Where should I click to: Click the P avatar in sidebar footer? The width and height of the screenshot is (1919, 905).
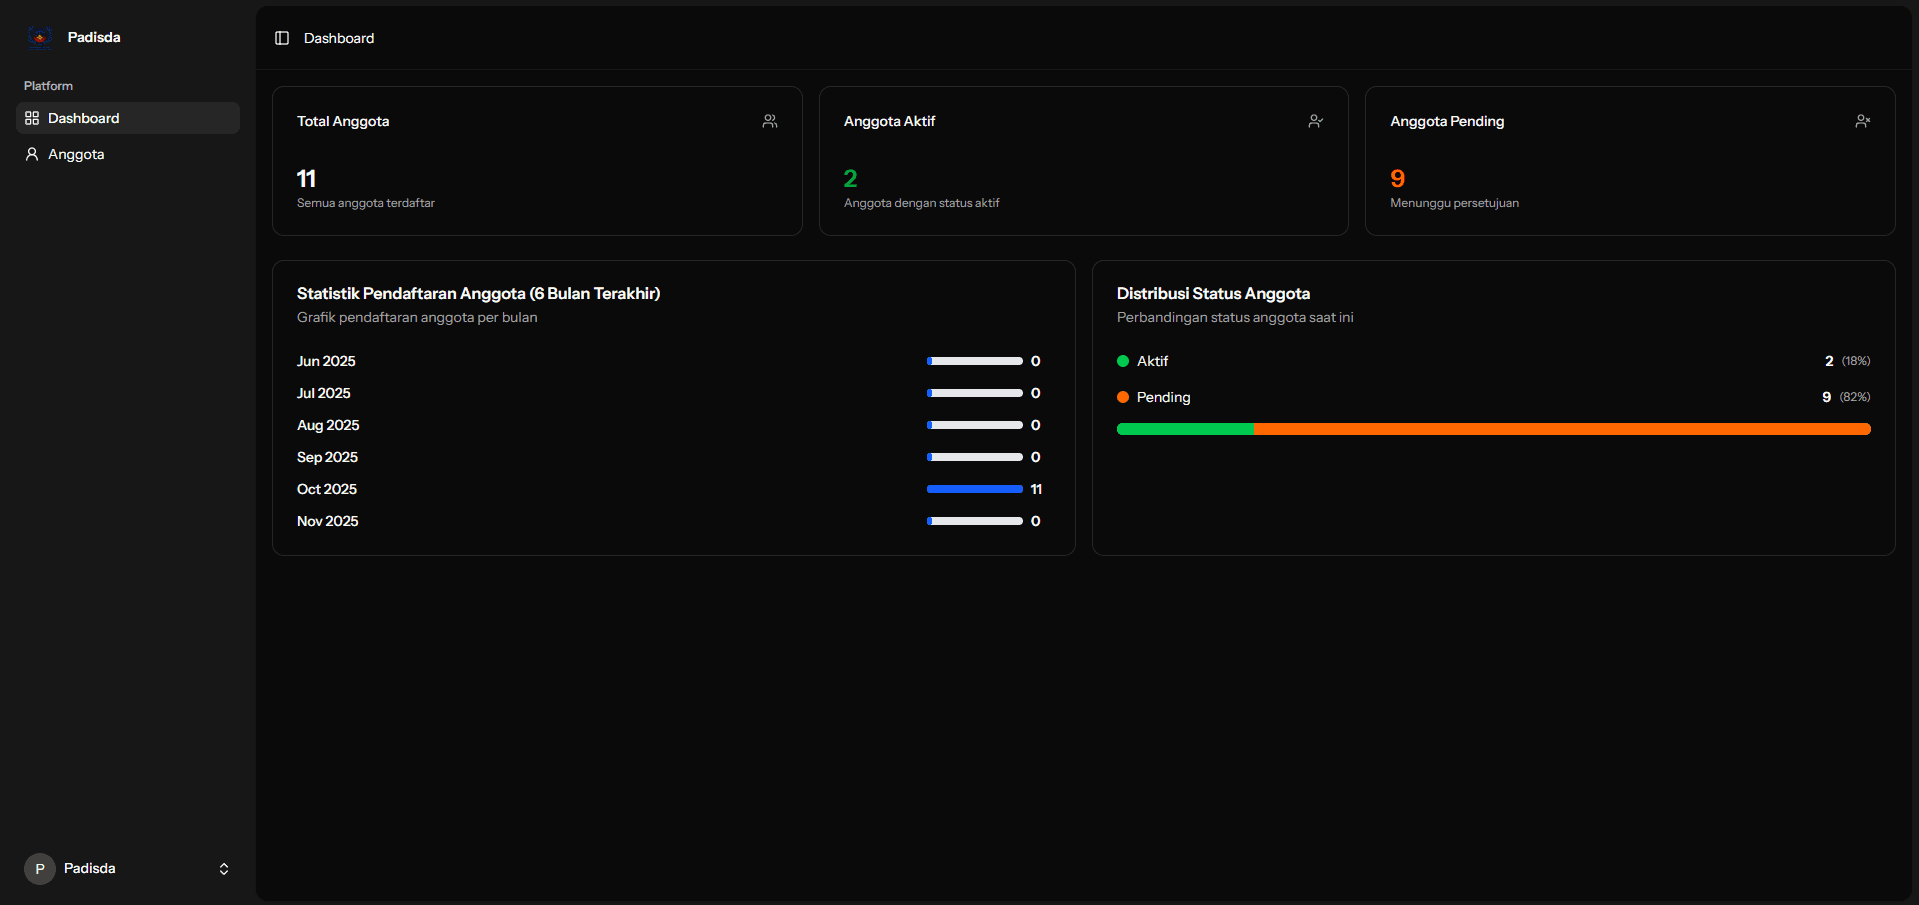40,869
